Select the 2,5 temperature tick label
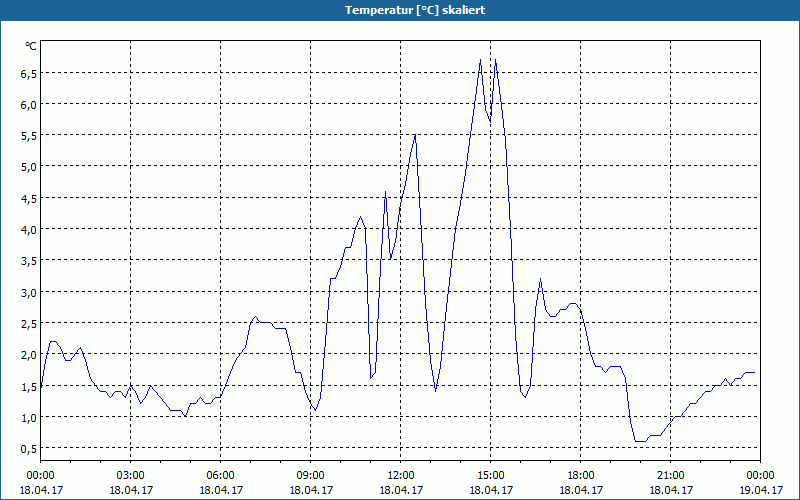 click(x=29, y=324)
